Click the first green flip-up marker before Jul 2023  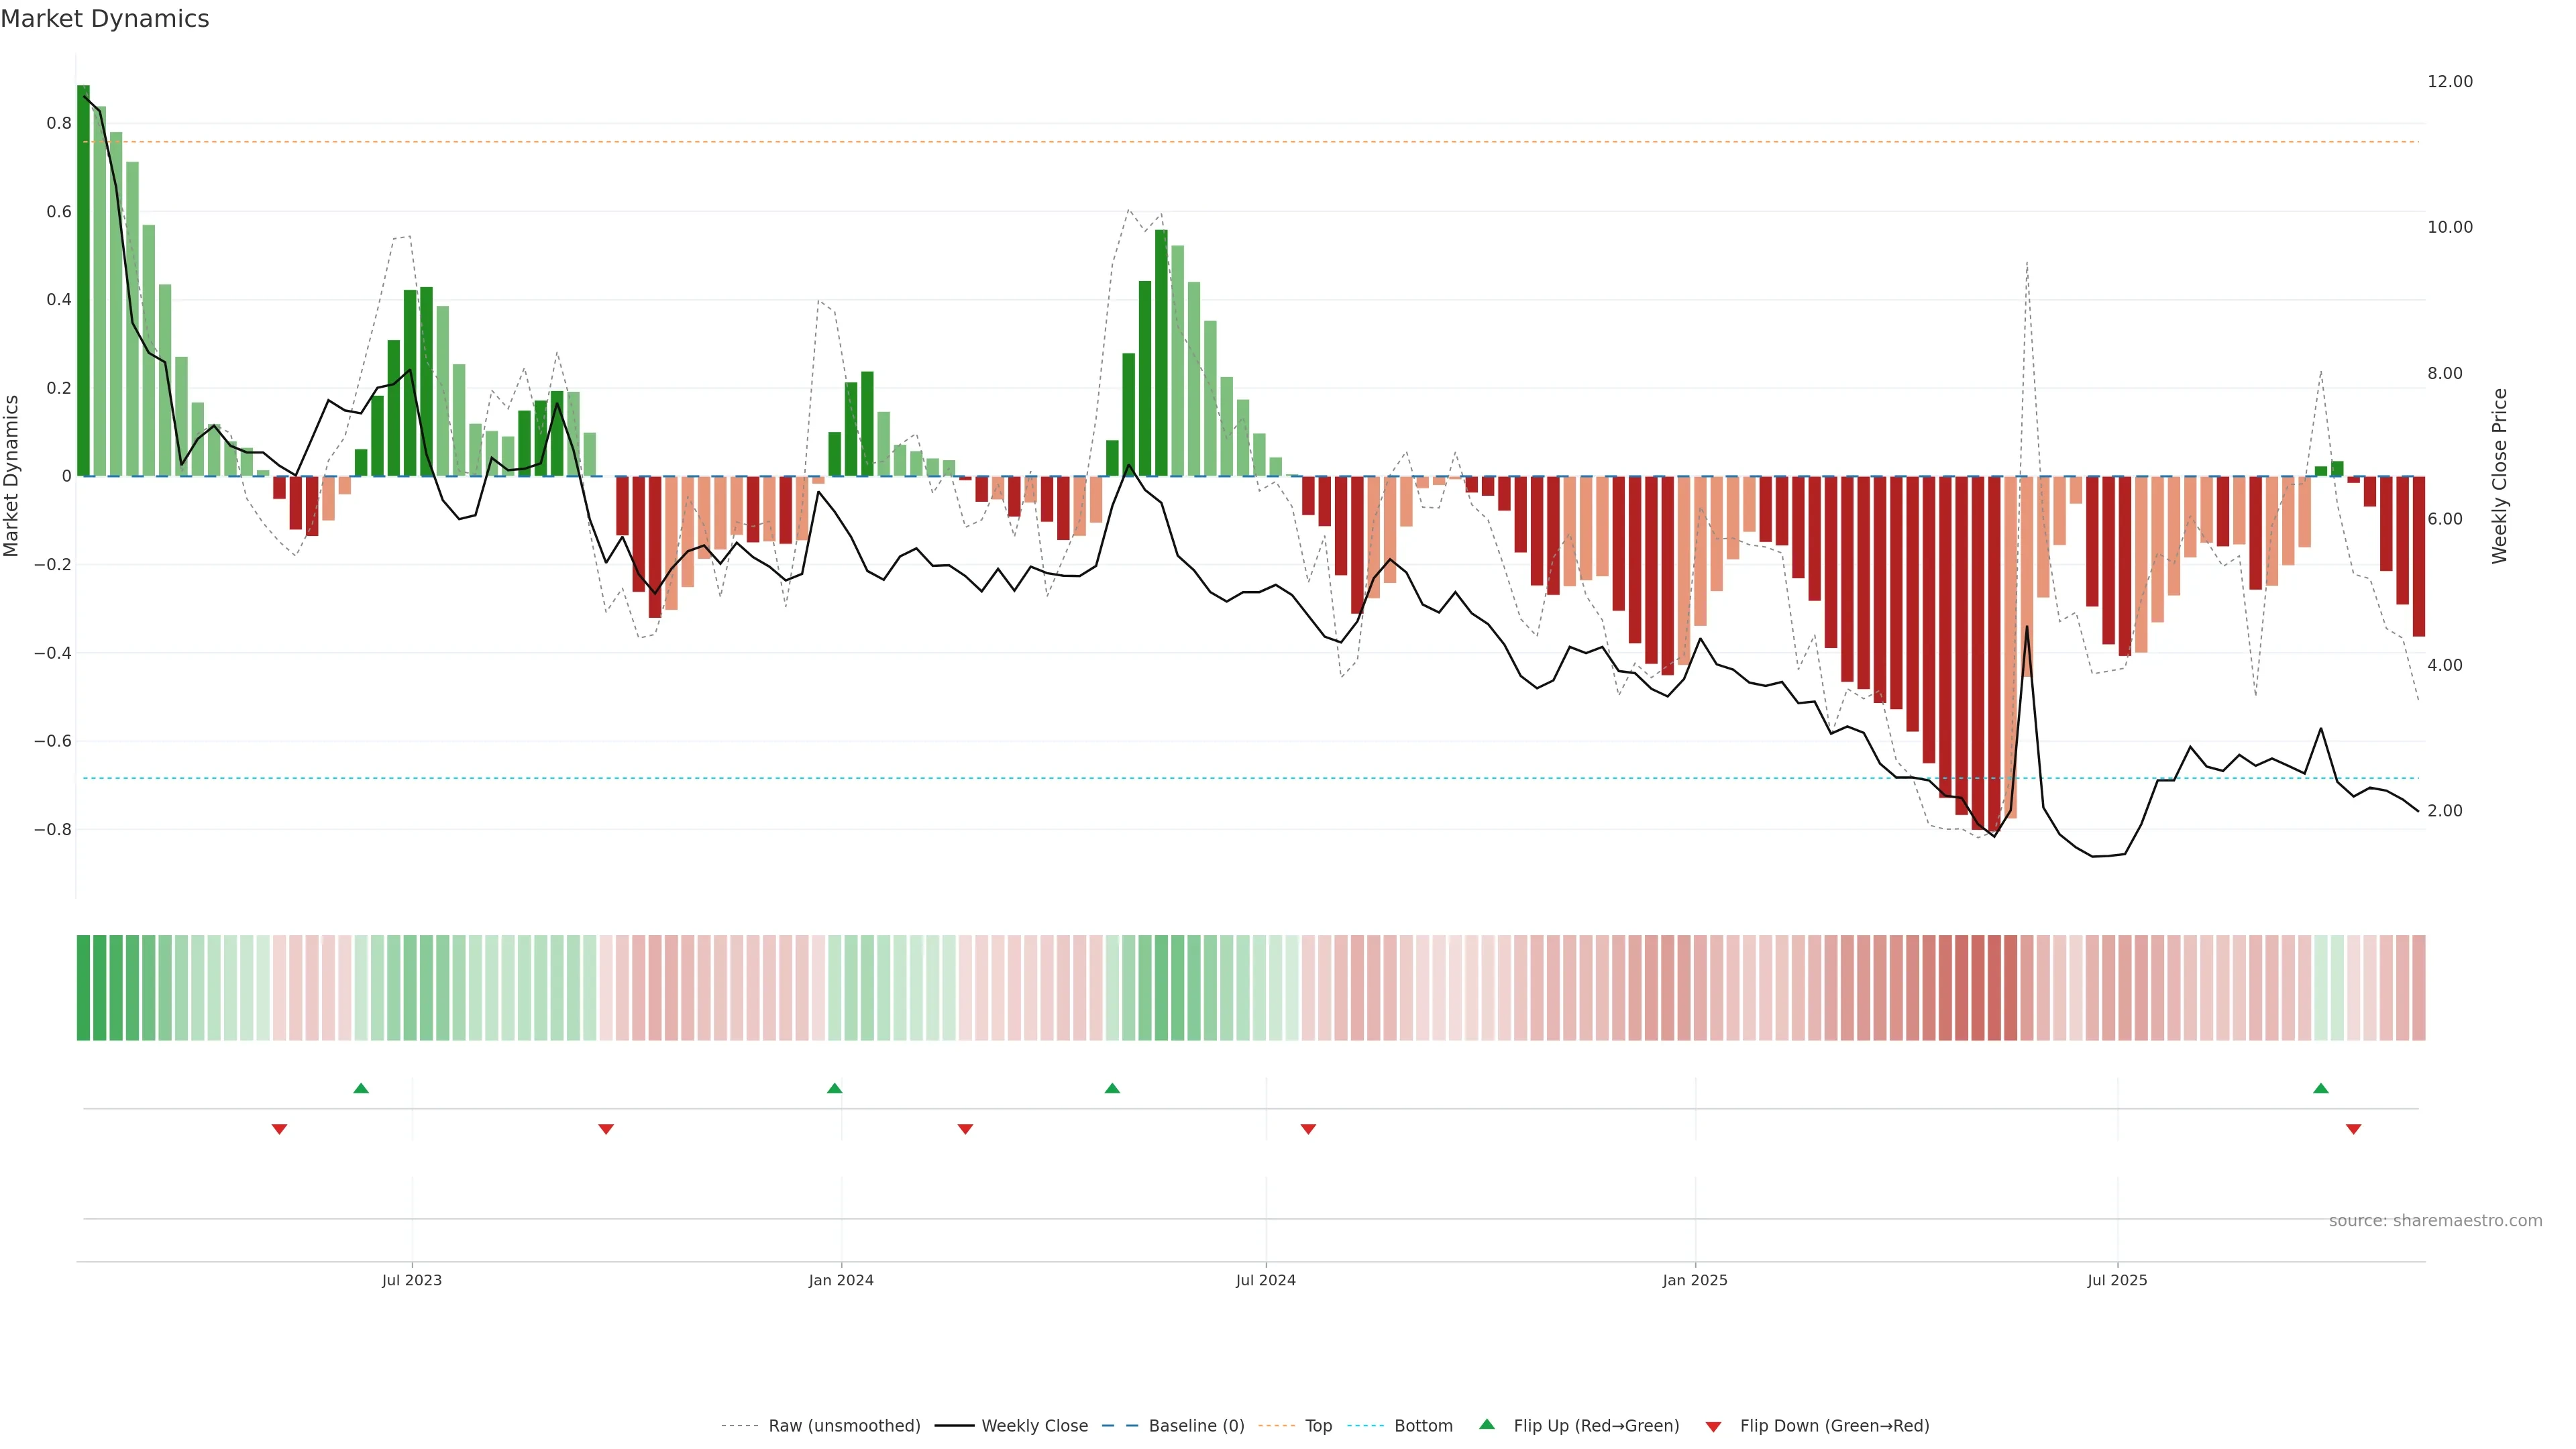pos(361,1088)
